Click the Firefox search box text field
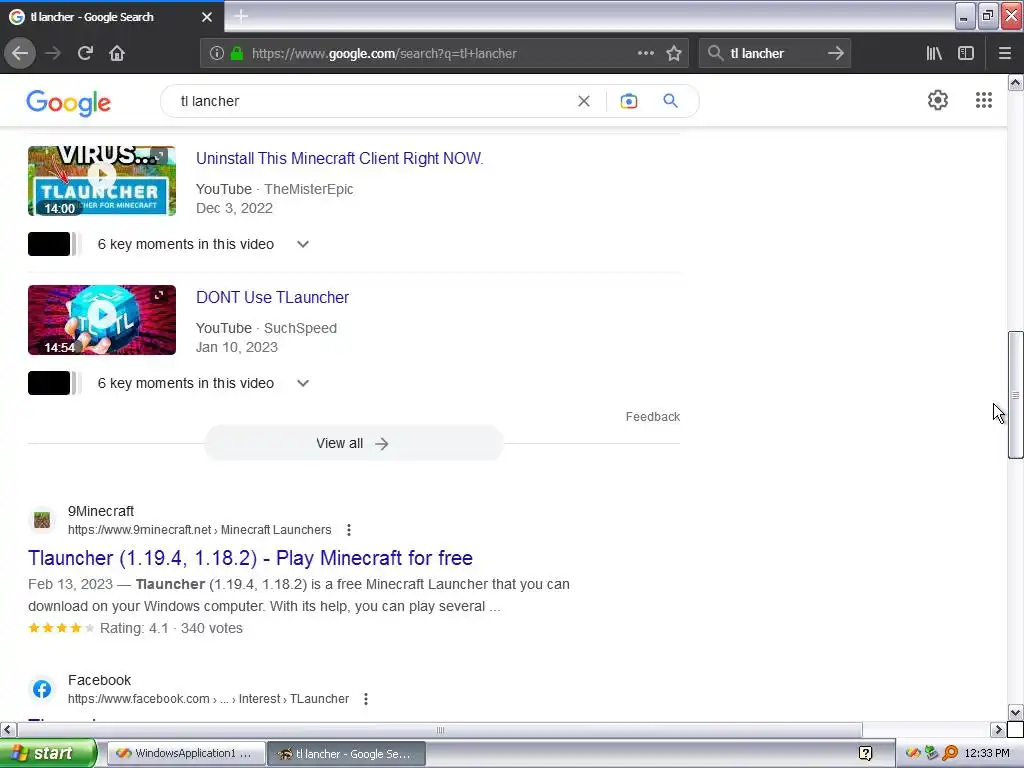 (774, 54)
